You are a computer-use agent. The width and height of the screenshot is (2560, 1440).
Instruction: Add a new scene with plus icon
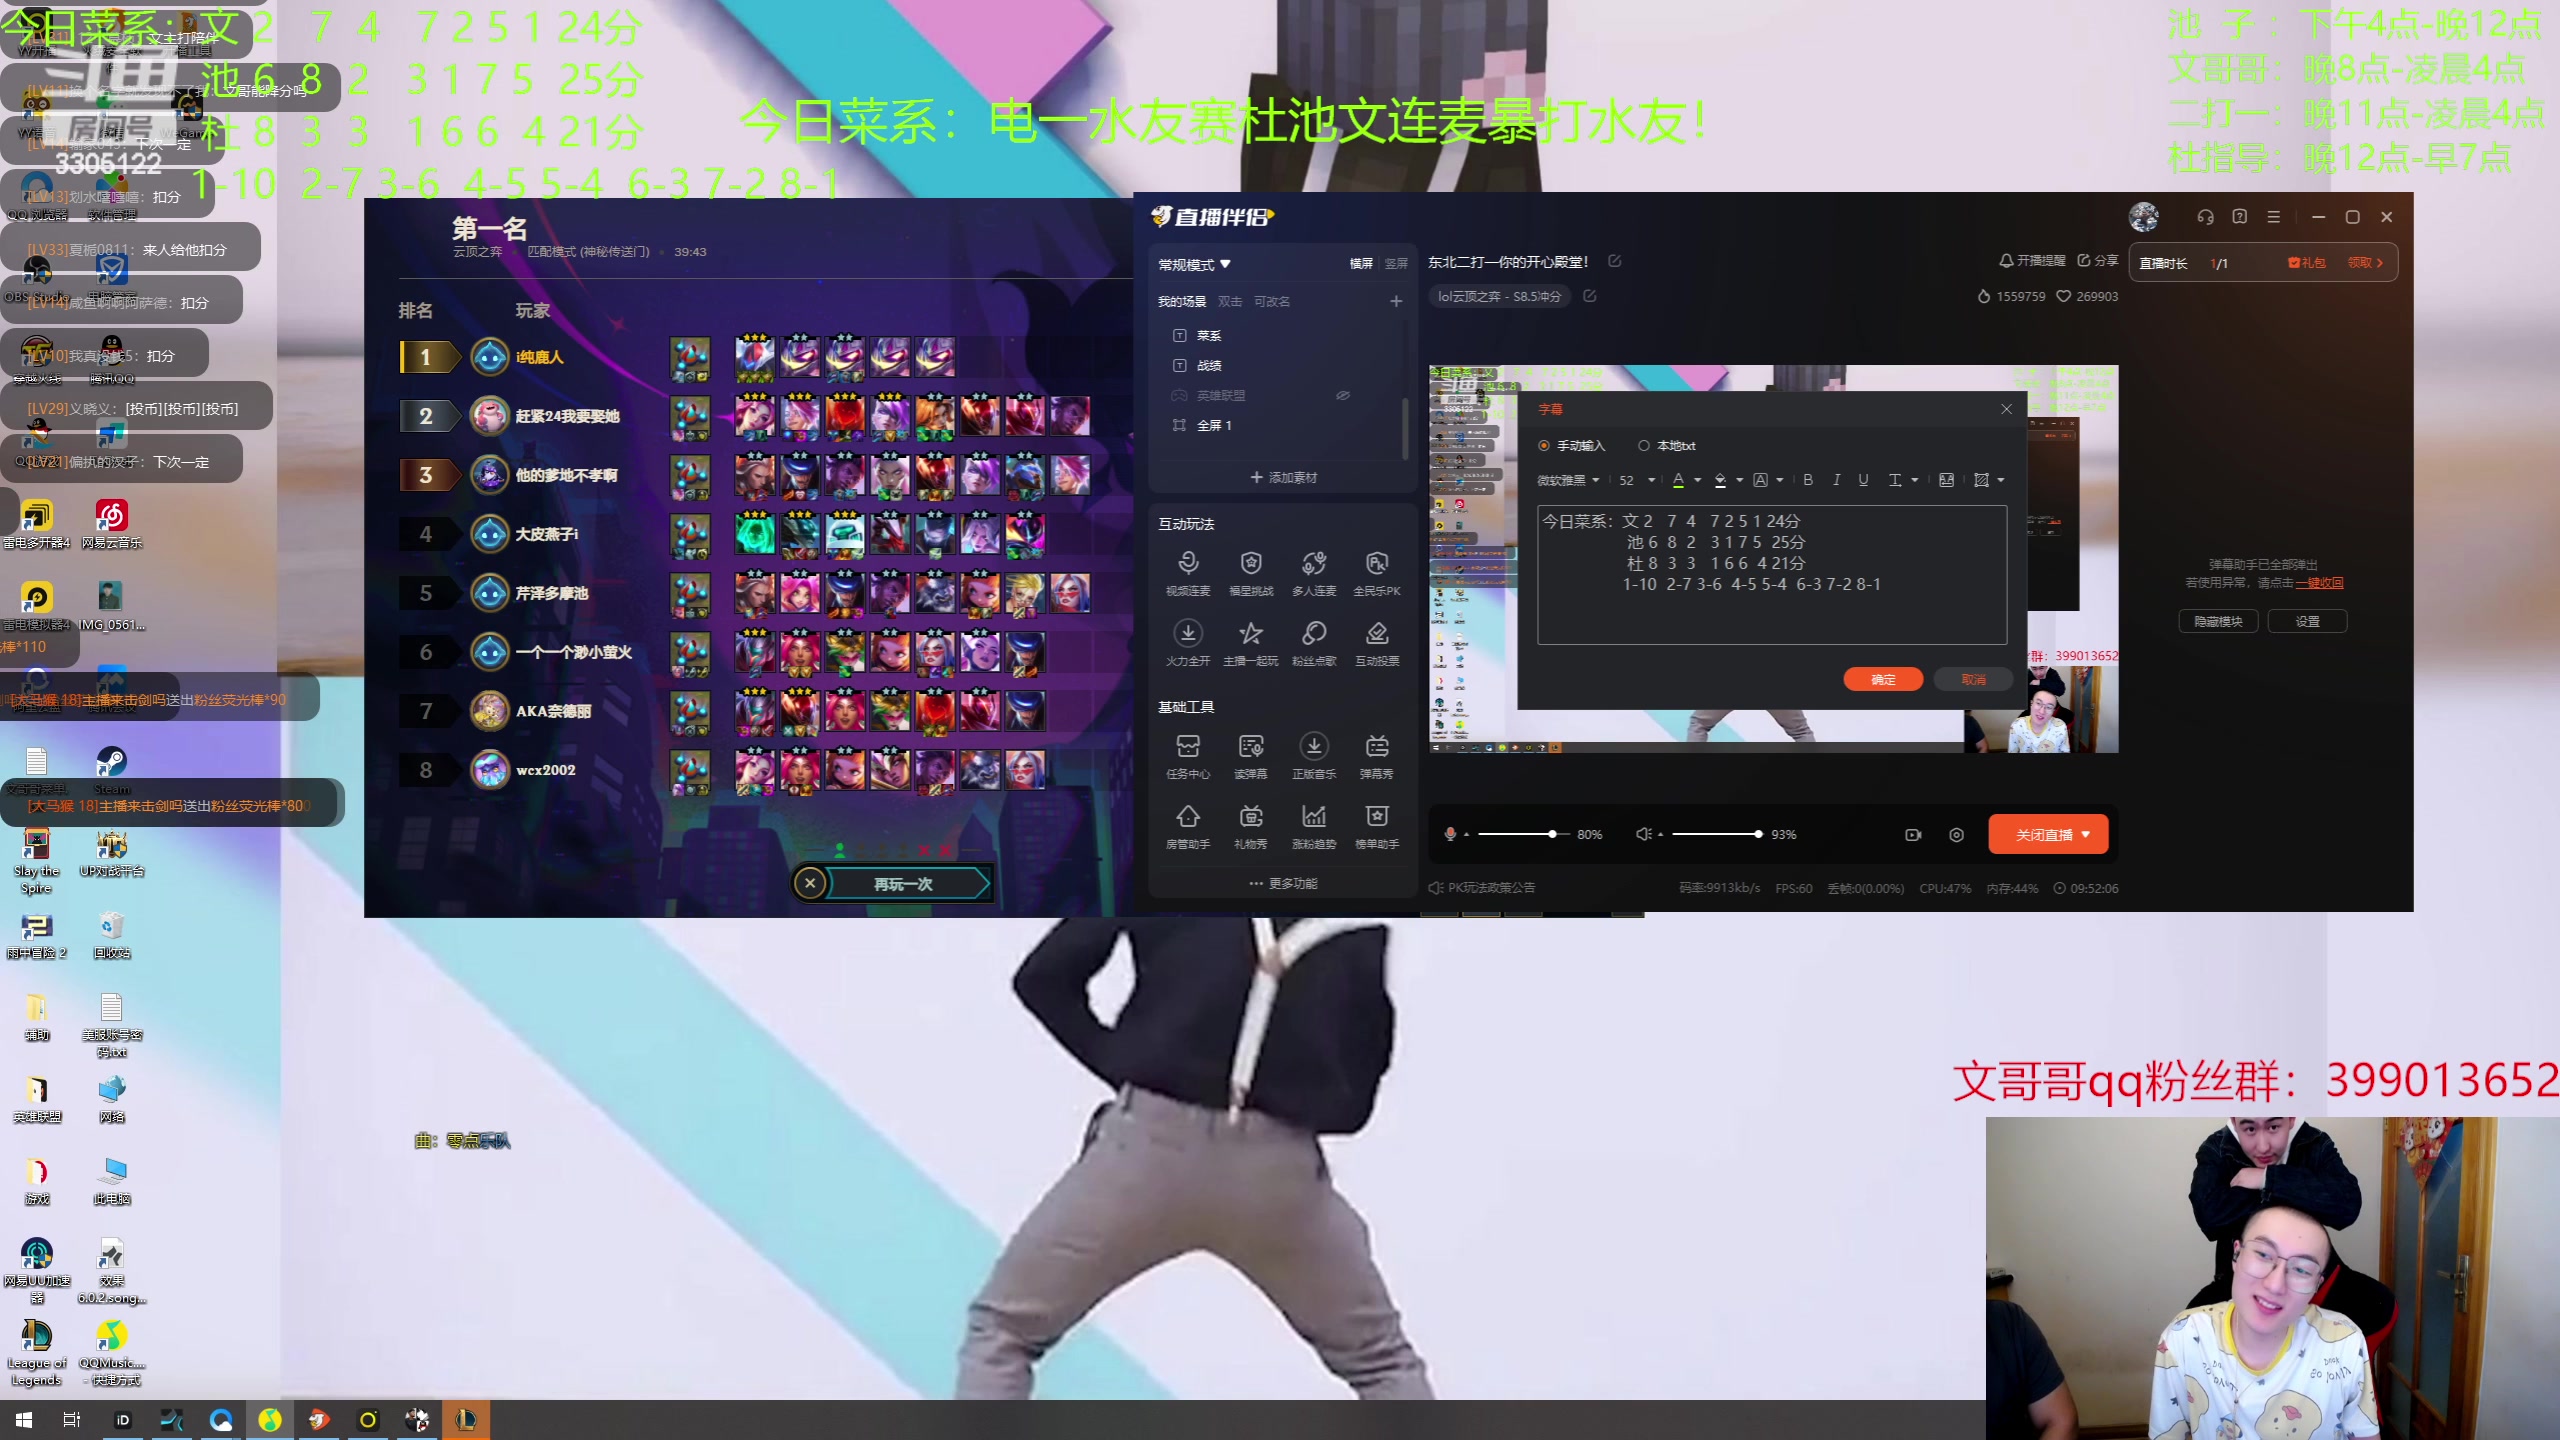click(1396, 301)
